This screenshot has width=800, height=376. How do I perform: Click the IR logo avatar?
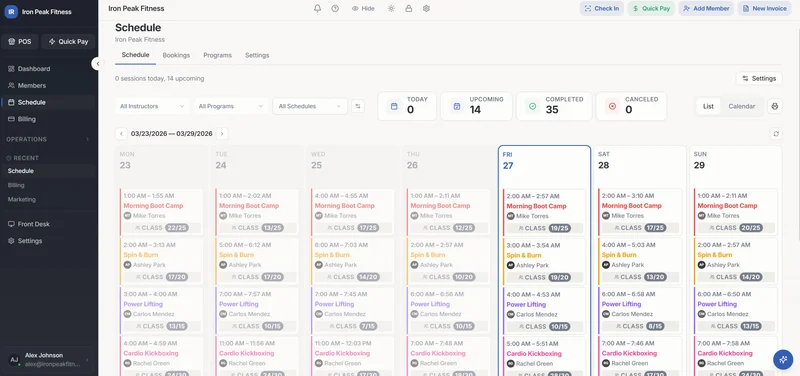point(11,11)
